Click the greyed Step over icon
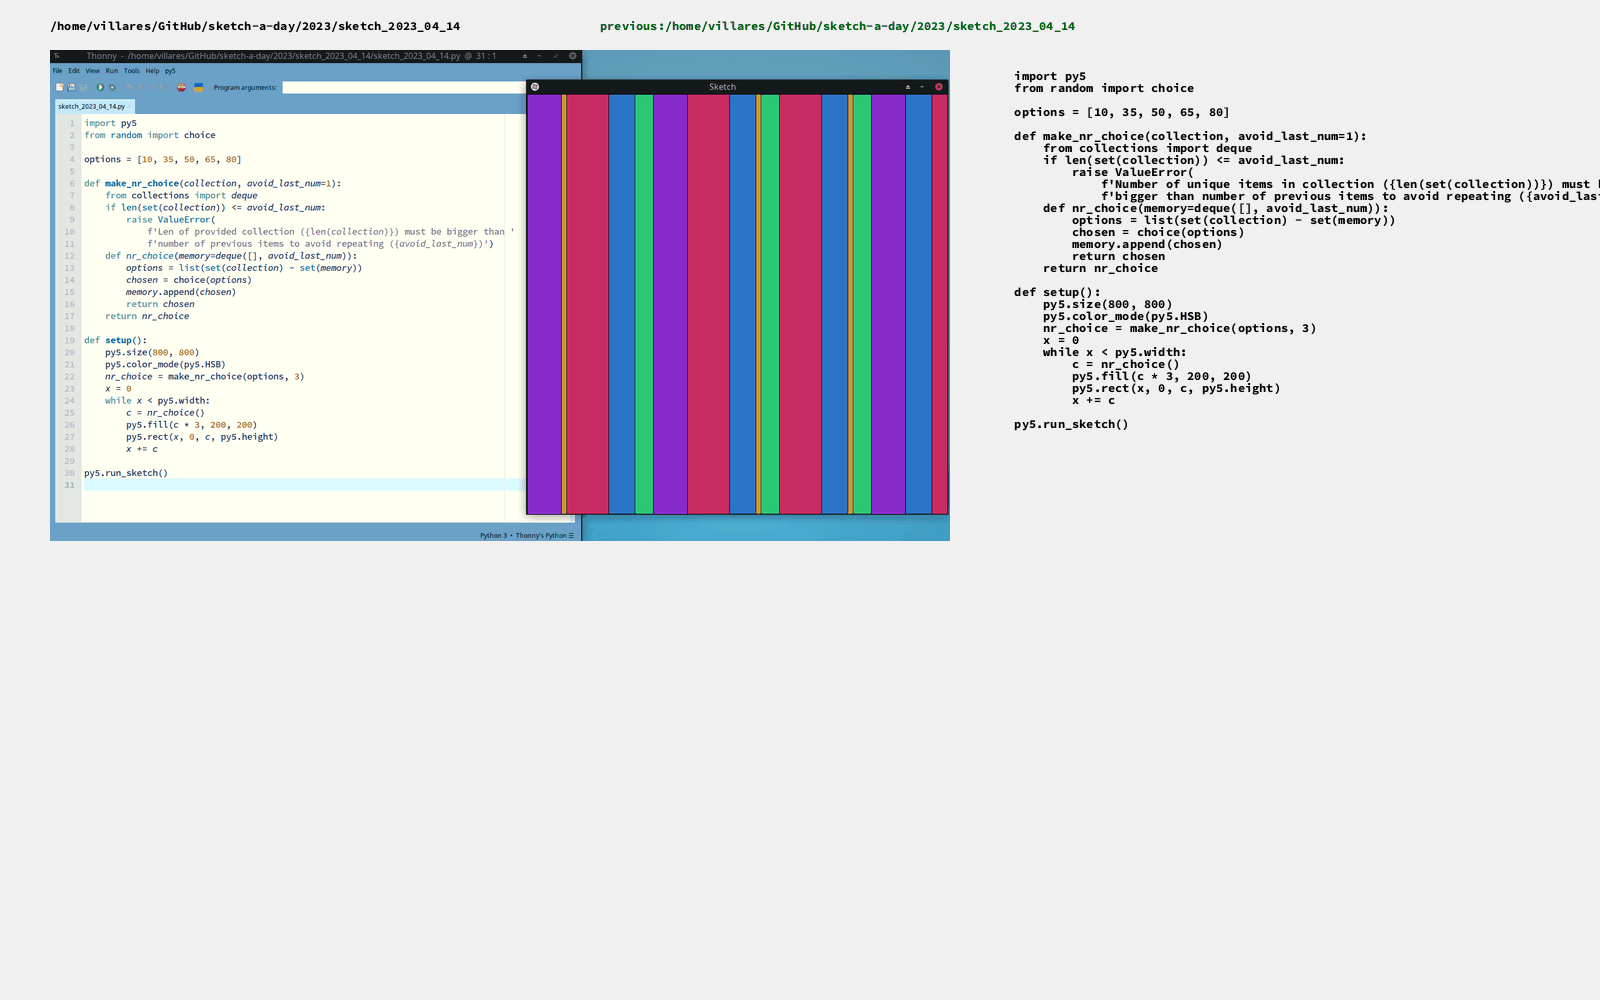 129,87
